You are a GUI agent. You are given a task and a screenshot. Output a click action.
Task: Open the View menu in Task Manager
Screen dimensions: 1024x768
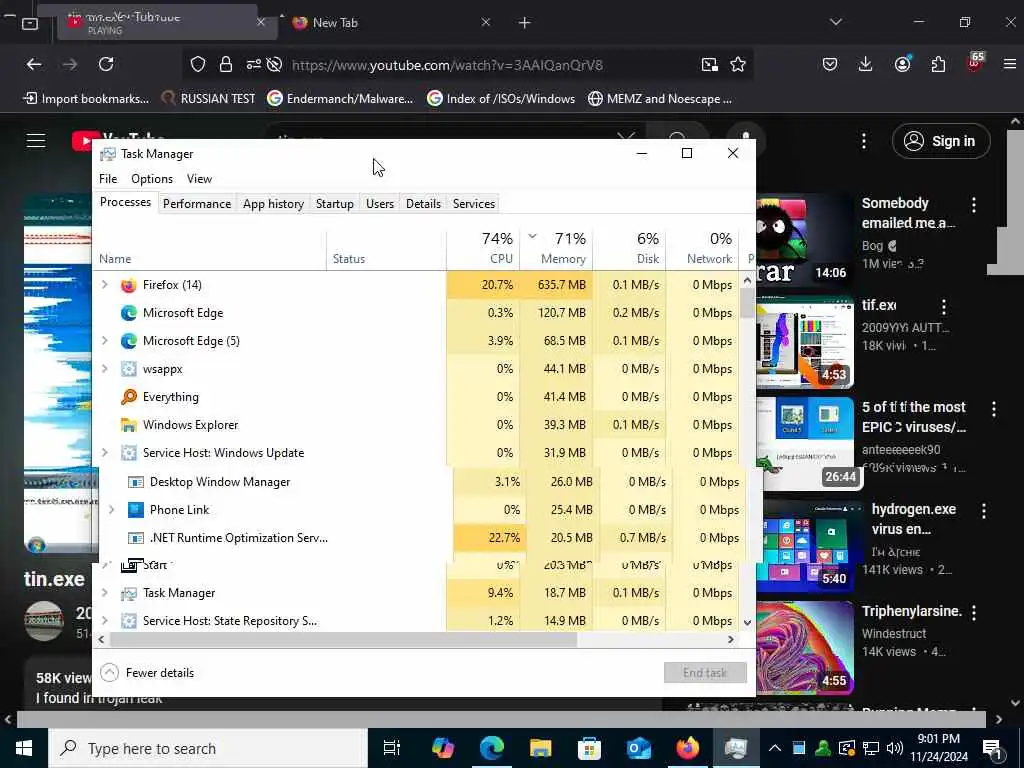(x=199, y=179)
